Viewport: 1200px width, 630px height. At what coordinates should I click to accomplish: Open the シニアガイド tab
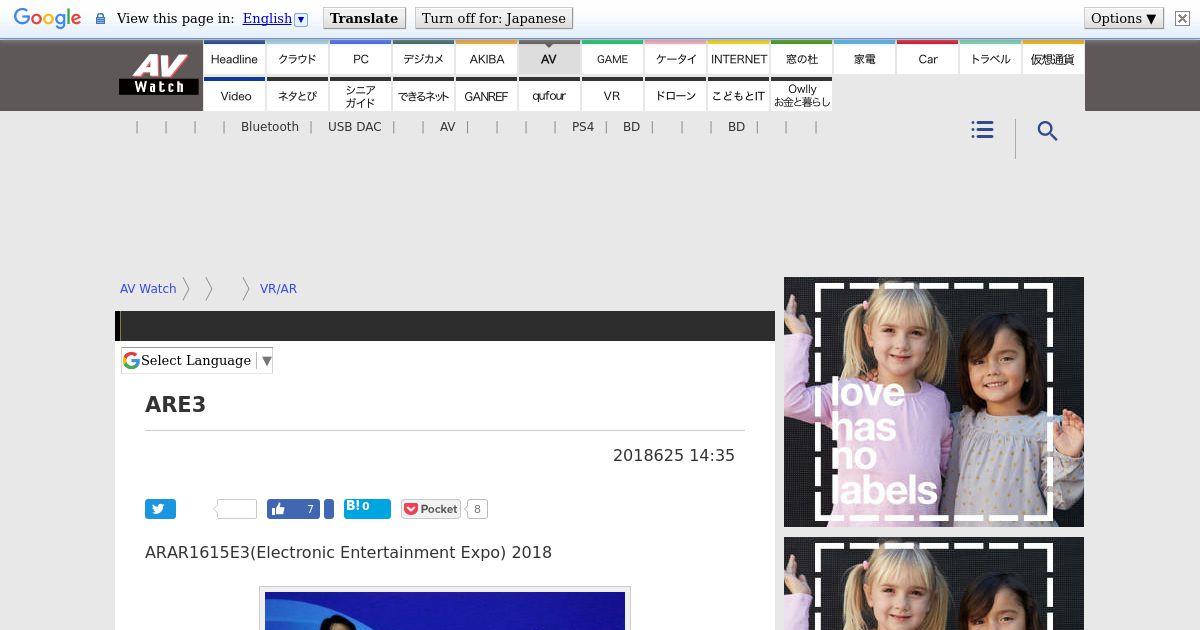pyautogui.click(x=360, y=95)
